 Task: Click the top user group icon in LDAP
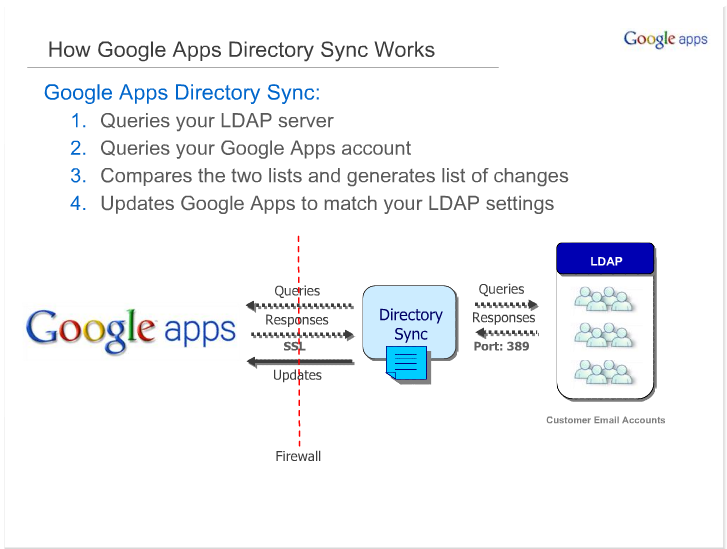click(x=604, y=299)
